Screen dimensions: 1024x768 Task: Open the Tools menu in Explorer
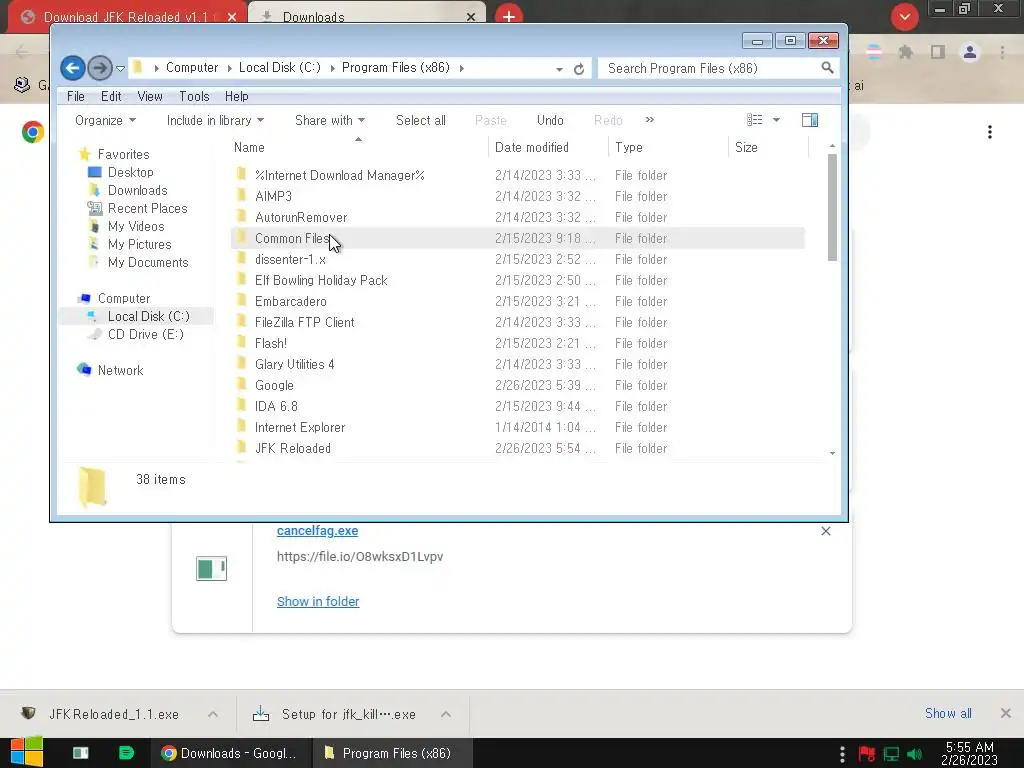194,97
